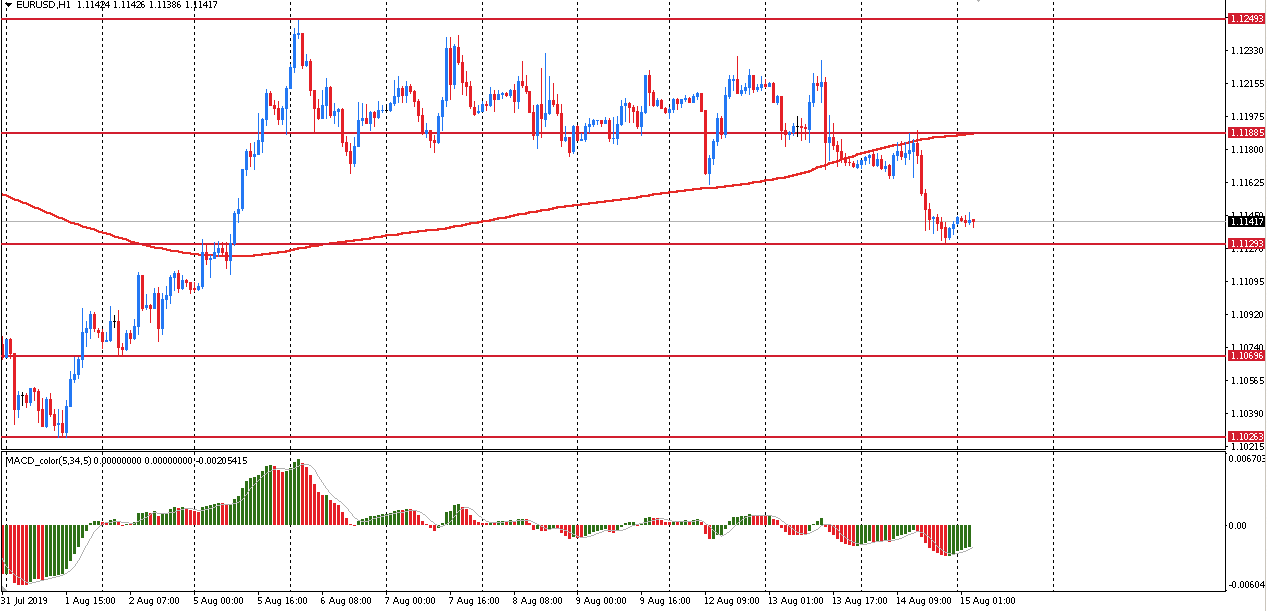The width and height of the screenshot is (1267, 611).
Task: Click the 1.10920 price scale value
Action: 1246,315
